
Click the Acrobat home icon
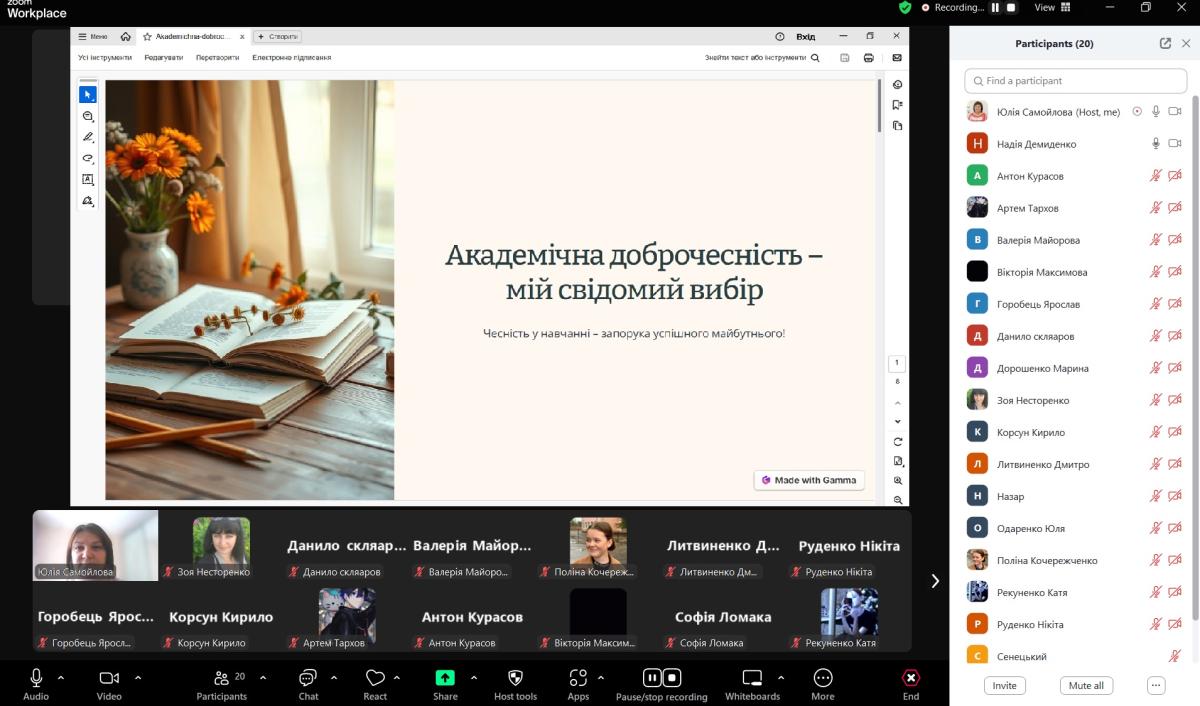(125, 36)
